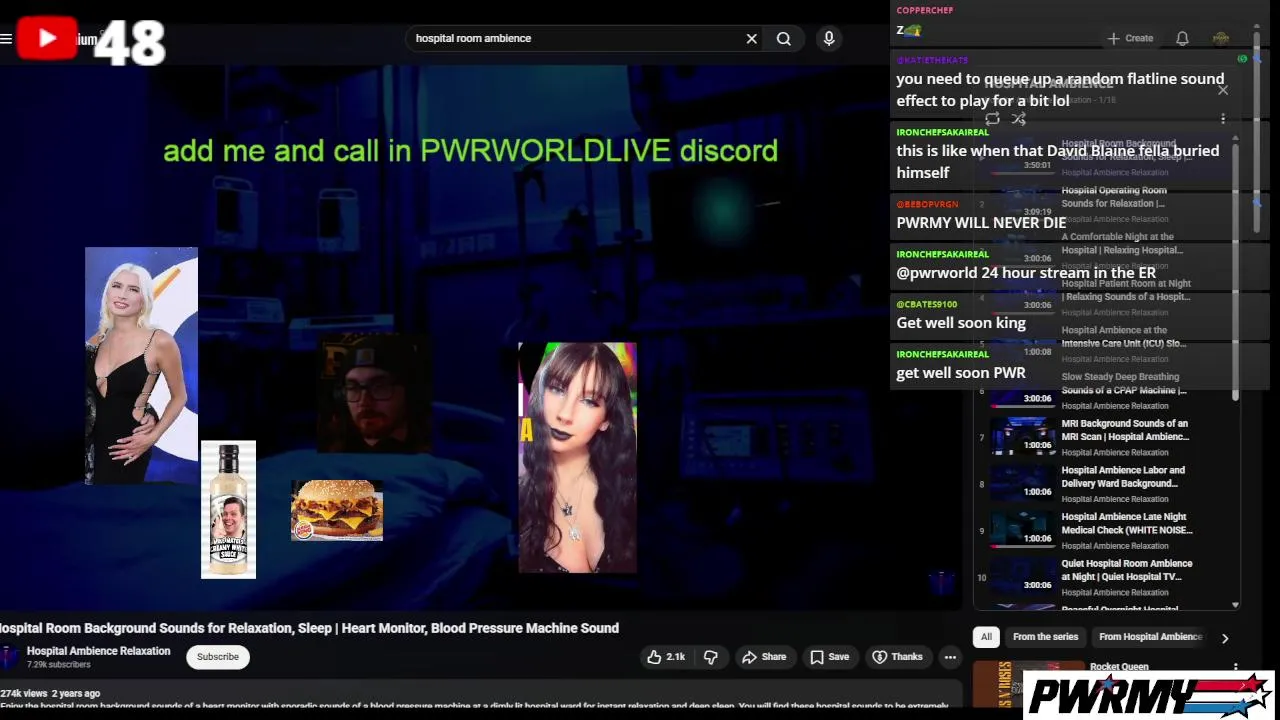The image size is (1280, 720).
Task: Select the 'From the series' chip
Action: pos(1046,637)
